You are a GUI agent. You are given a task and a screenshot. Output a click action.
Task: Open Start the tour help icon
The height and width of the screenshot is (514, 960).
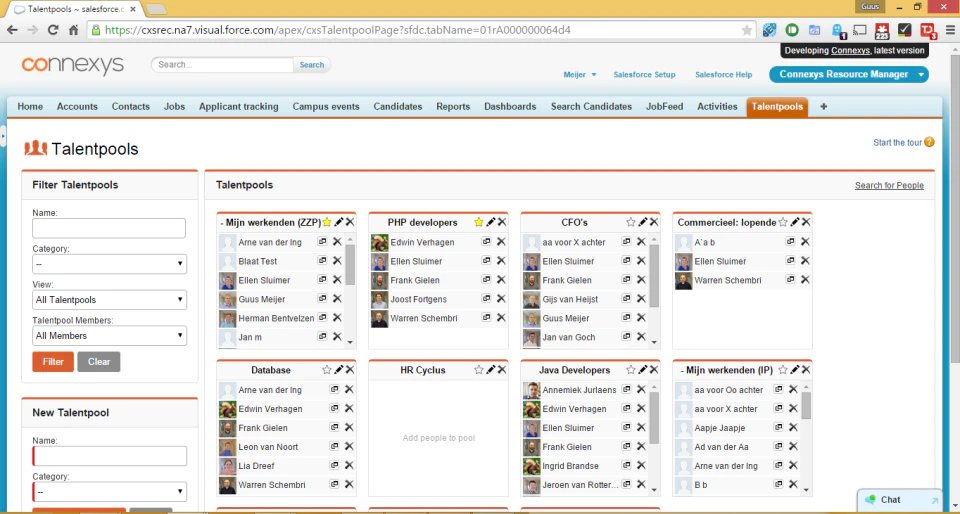pos(929,142)
